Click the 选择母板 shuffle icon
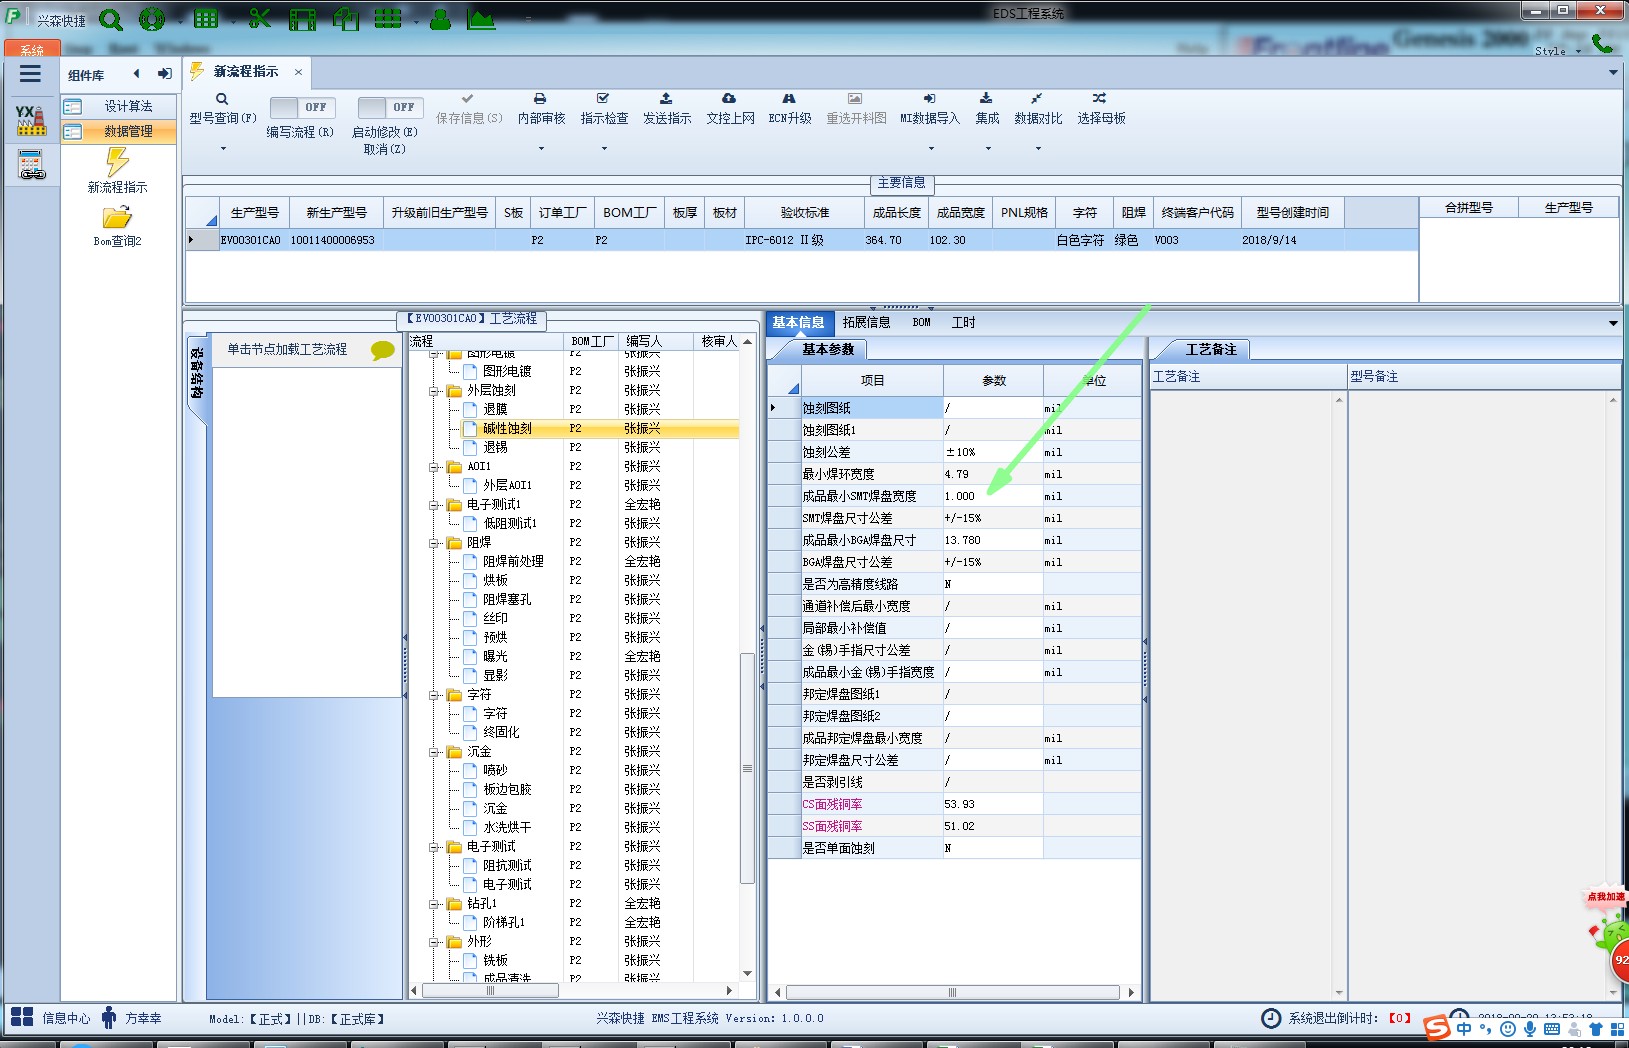 tap(1099, 99)
